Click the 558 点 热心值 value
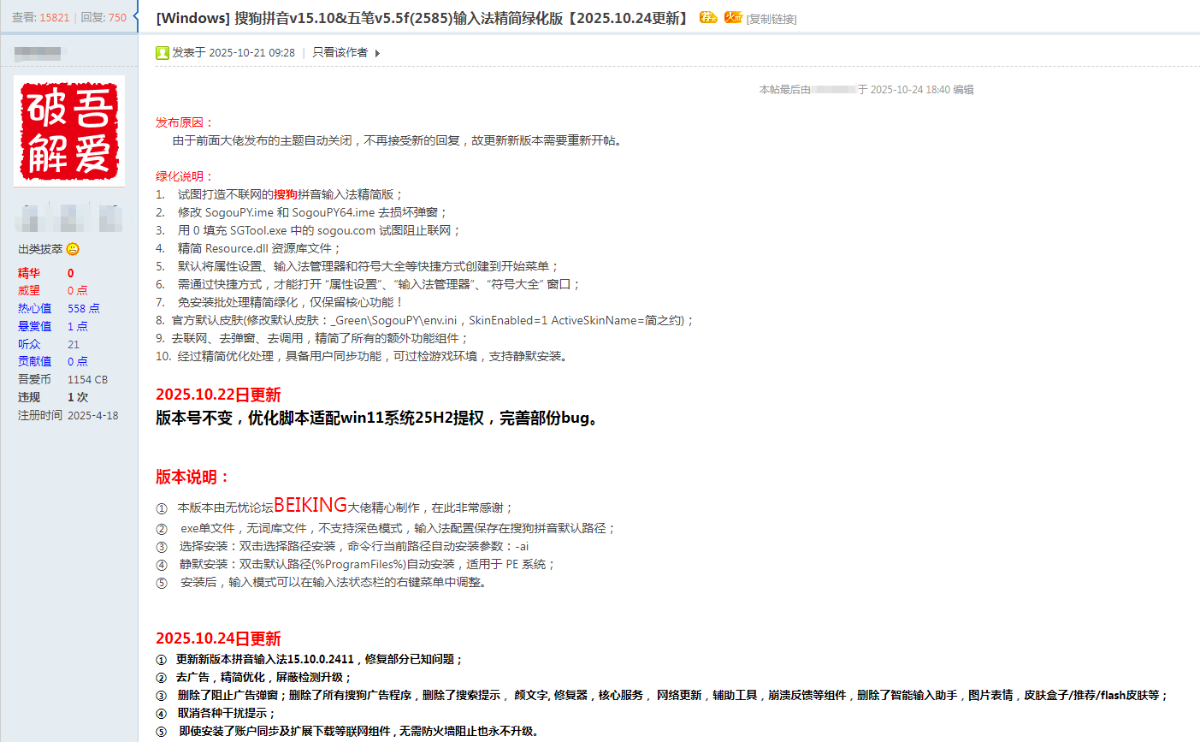Image resolution: width=1200 pixels, height=742 pixels. pyautogui.click(x=83, y=309)
